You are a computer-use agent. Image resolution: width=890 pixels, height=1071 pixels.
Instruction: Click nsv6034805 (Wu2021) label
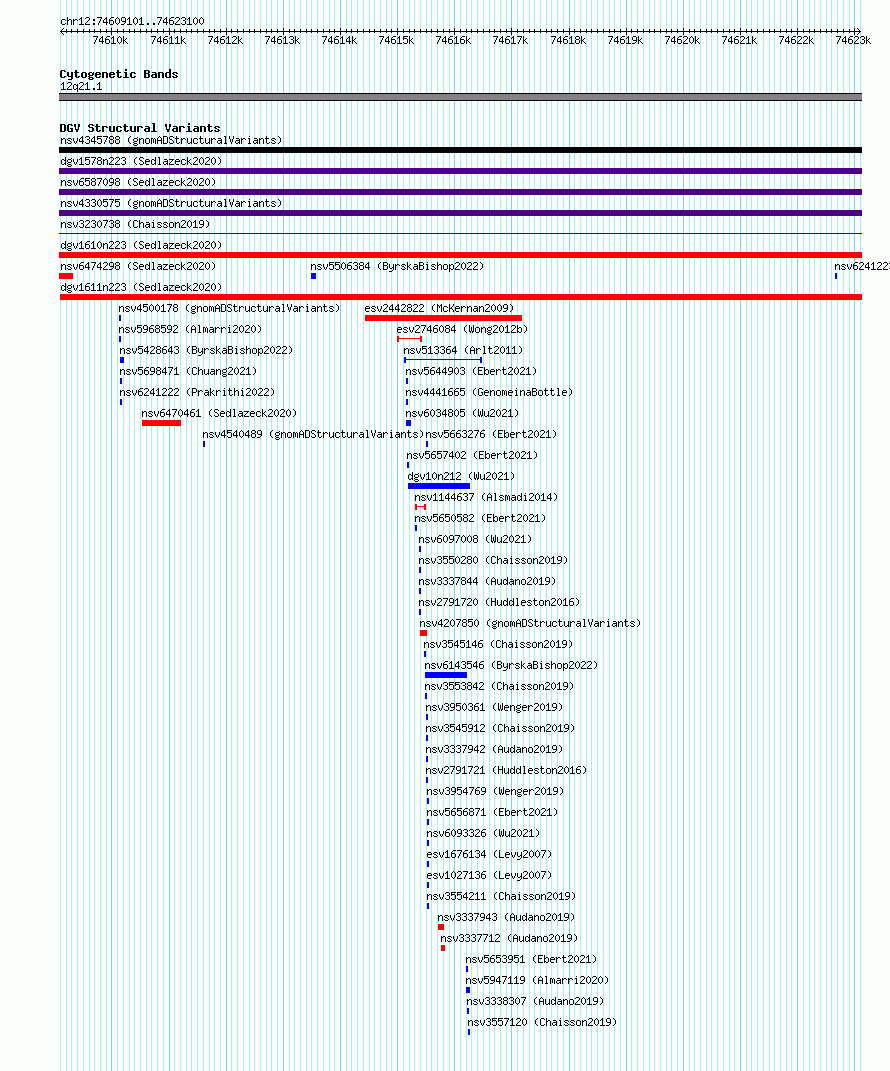(x=462, y=413)
